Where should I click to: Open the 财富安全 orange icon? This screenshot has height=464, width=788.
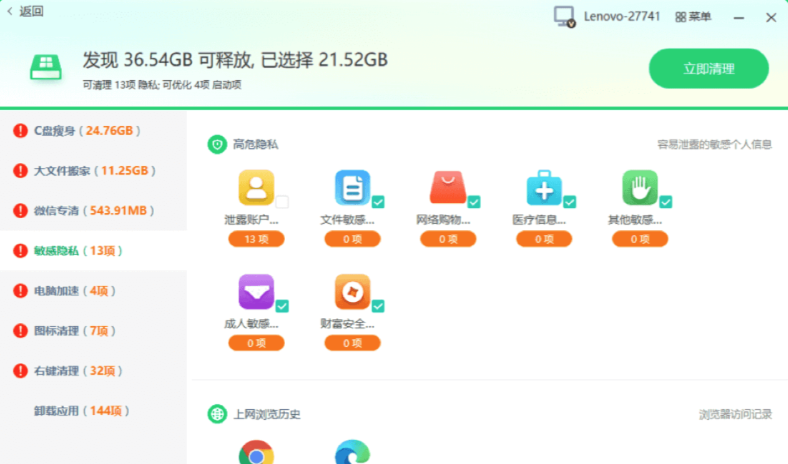(352, 292)
